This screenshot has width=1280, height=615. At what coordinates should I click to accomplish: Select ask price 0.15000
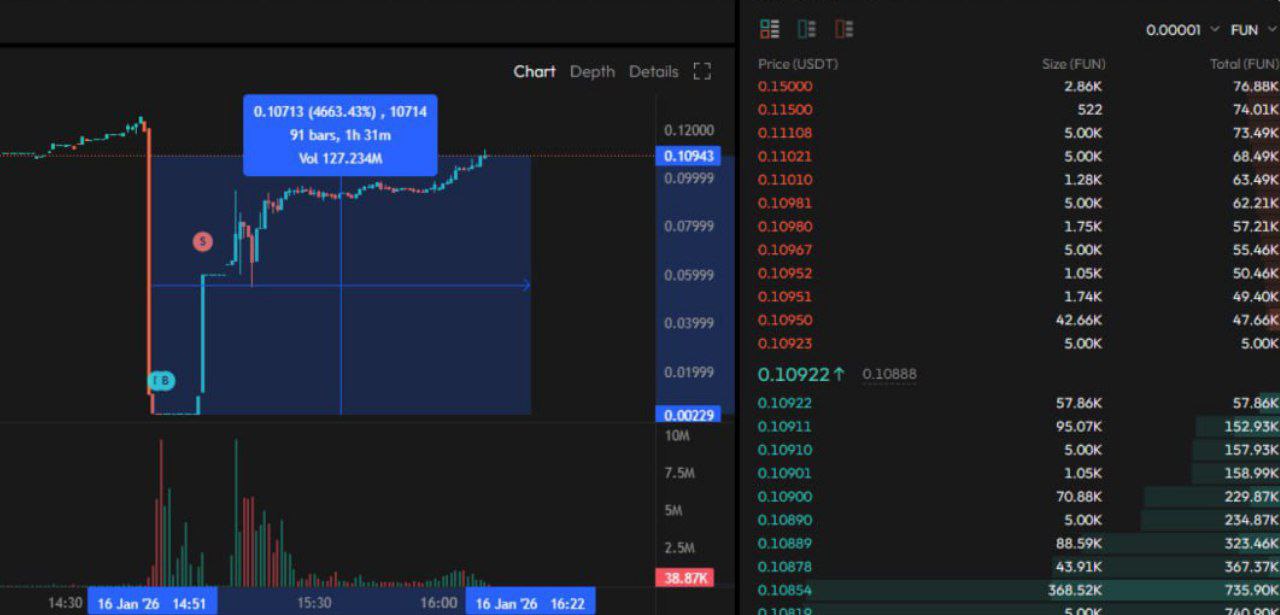click(785, 86)
